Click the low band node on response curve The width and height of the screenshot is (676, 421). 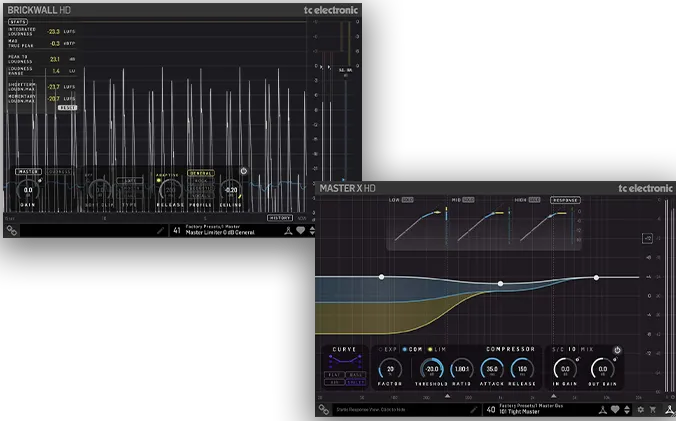click(381, 277)
